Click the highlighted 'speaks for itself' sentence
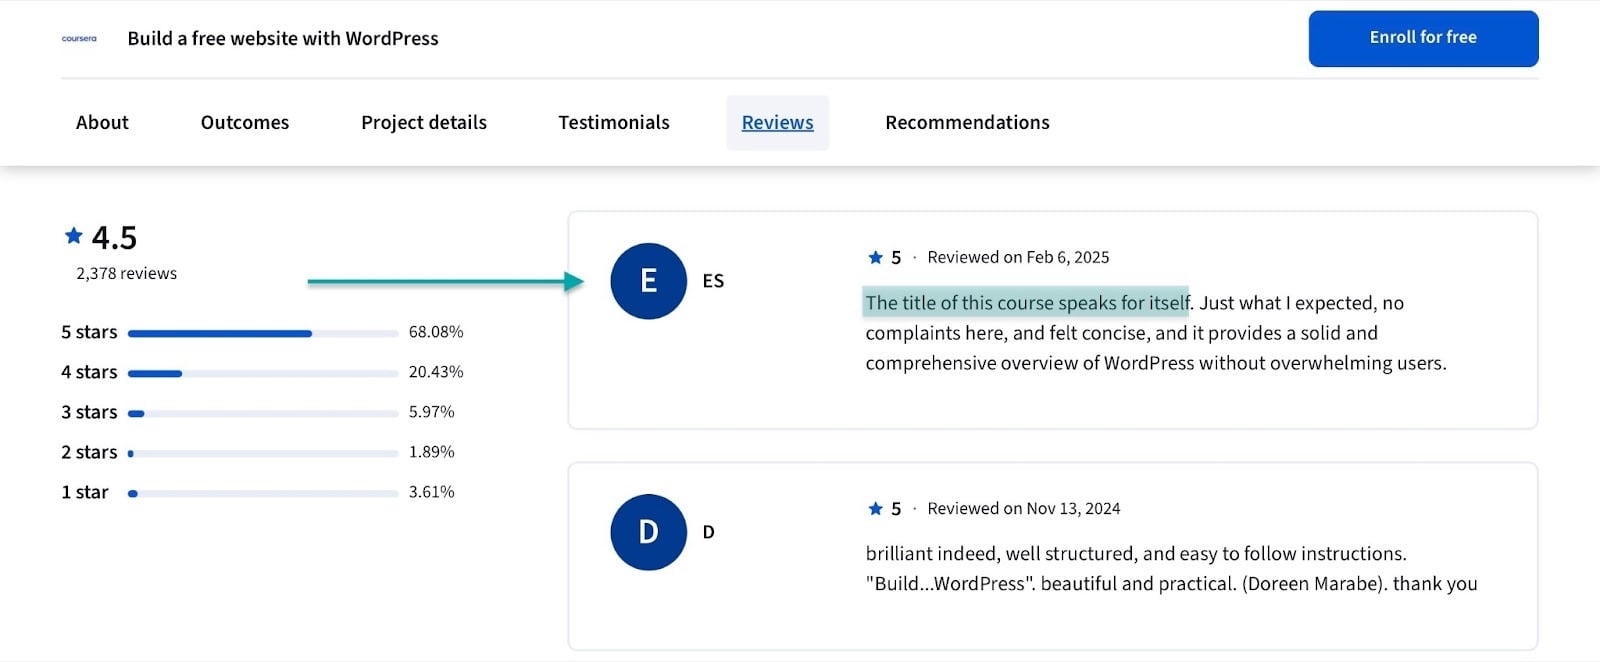Image resolution: width=1600 pixels, height=662 pixels. click(x=1027, y=302)
